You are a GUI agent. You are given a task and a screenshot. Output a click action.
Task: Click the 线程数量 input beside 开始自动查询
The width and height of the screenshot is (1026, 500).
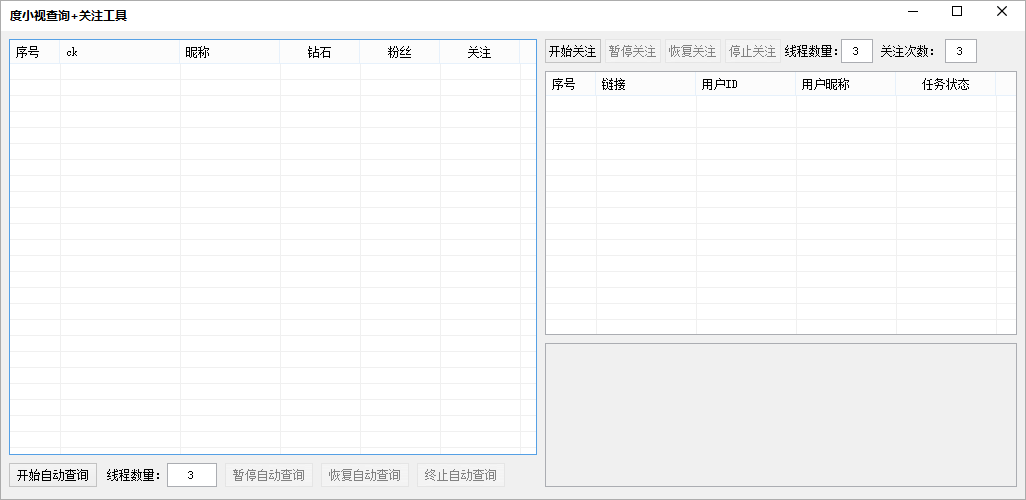point(191,475)
